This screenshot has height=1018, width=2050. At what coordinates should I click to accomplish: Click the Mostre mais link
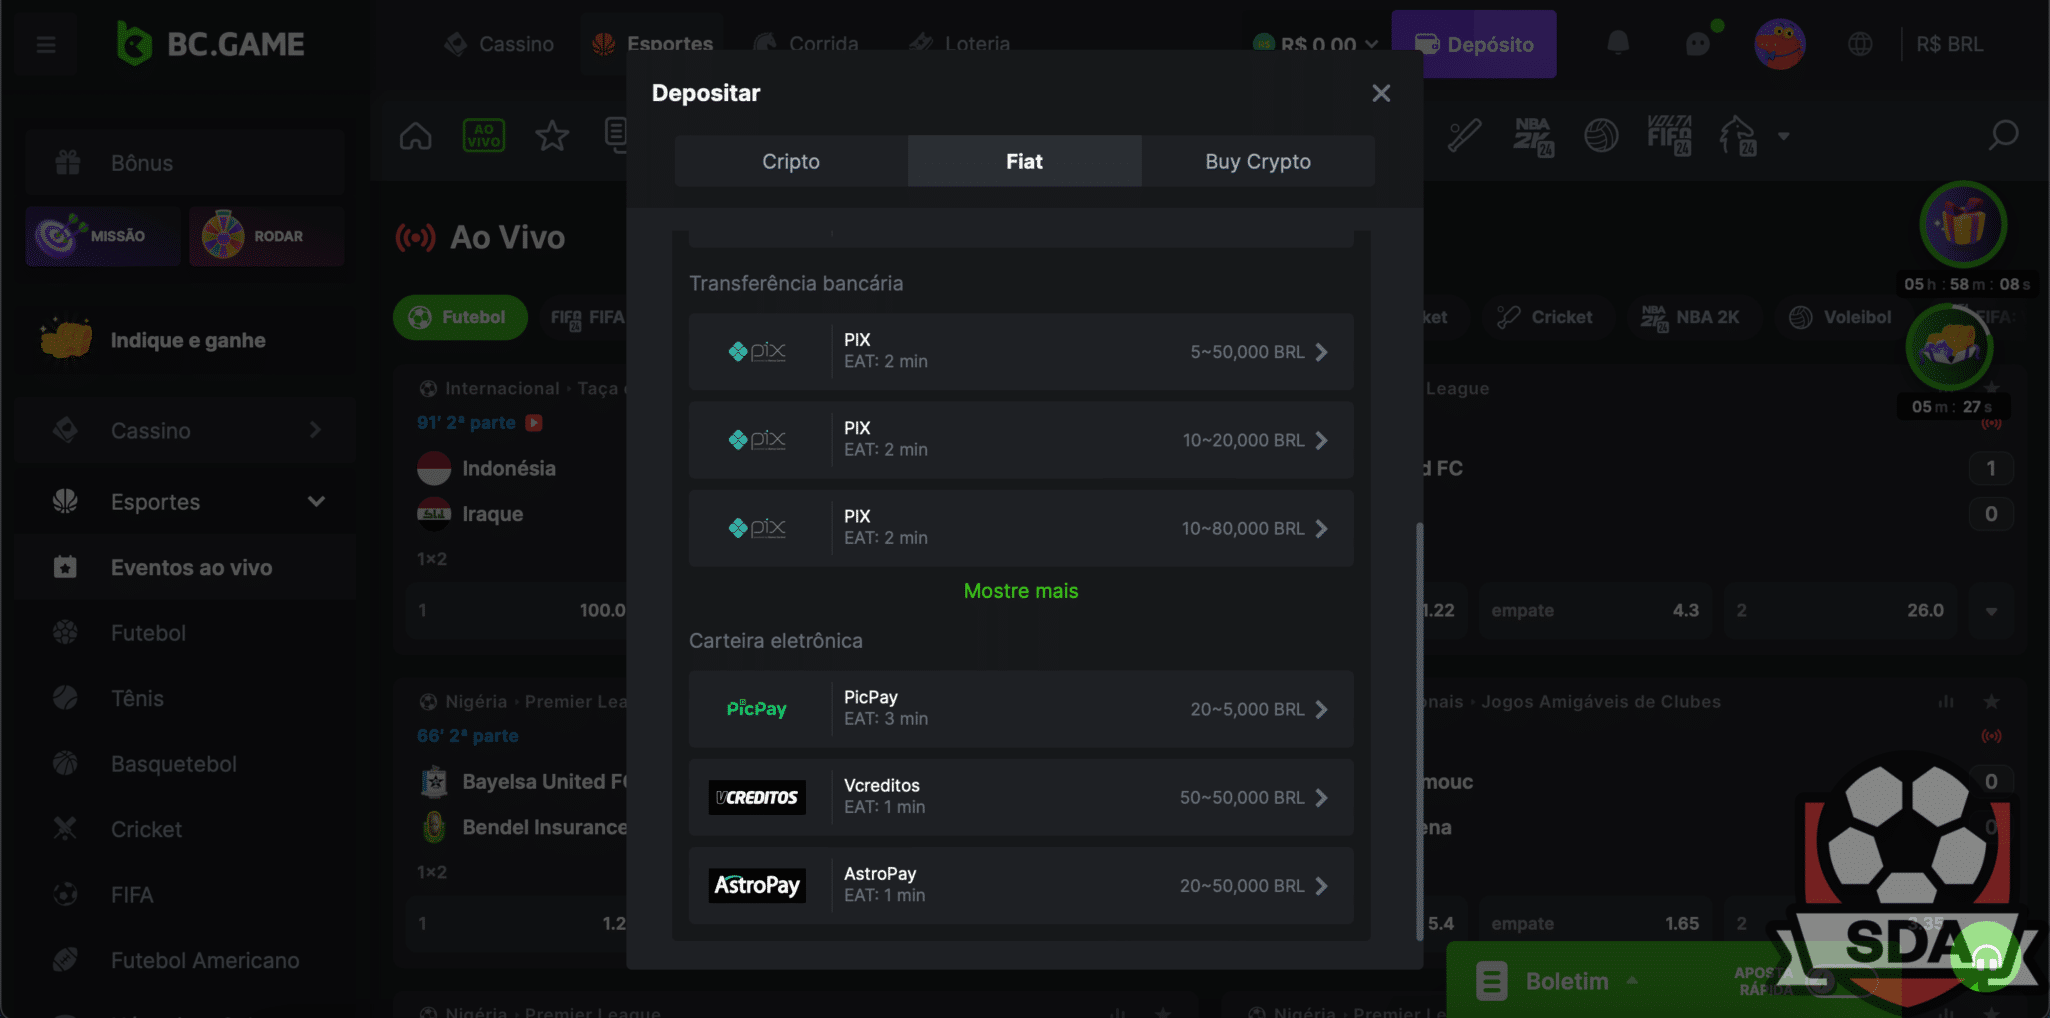(x=1020, y=591)
